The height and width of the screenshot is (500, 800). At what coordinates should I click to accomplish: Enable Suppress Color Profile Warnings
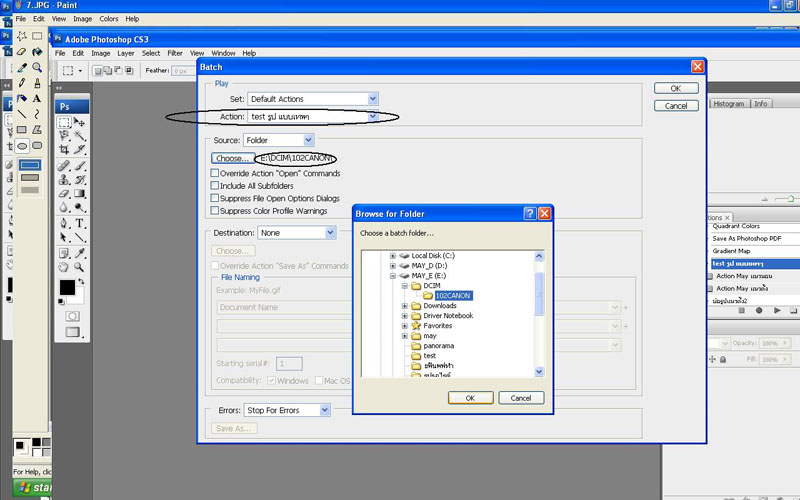pos(215,210)
